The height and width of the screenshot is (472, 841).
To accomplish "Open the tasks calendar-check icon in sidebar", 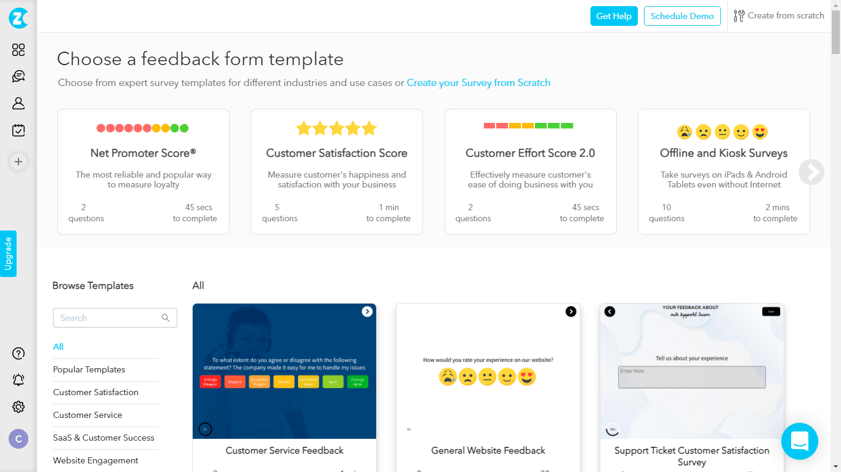I will (x=18, y=130).
